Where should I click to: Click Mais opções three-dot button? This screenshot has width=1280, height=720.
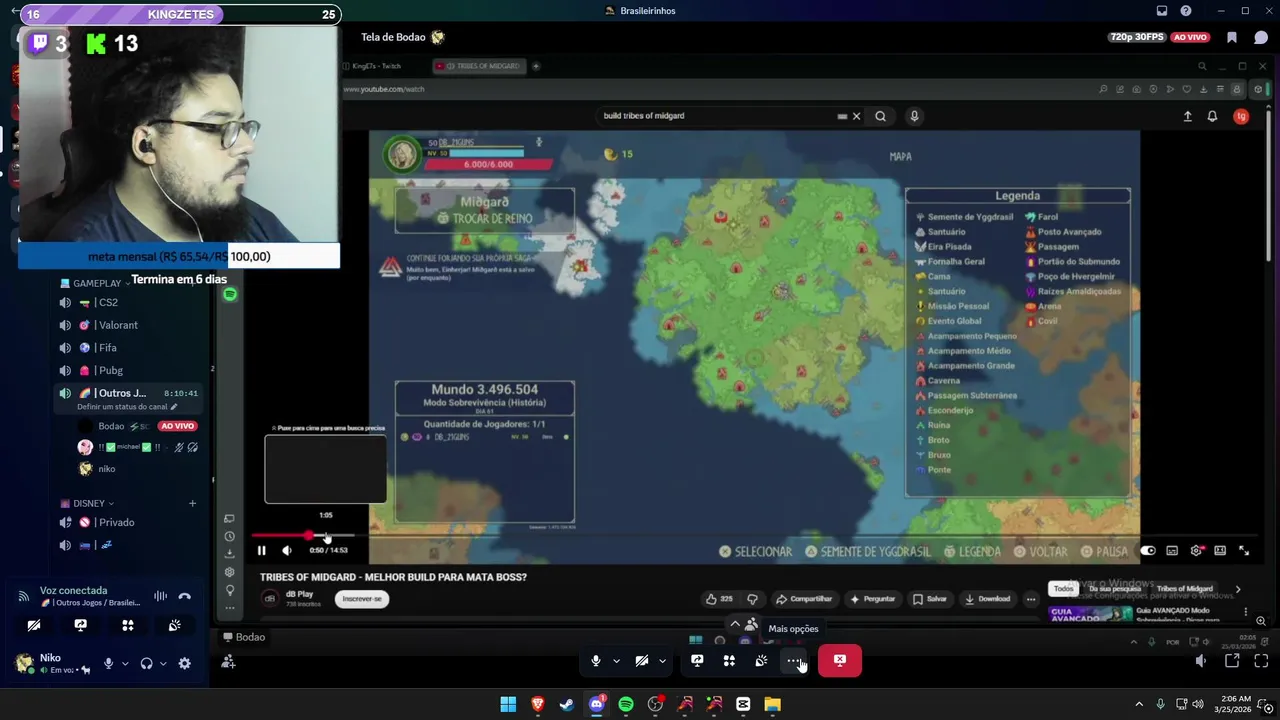(793, 660)
